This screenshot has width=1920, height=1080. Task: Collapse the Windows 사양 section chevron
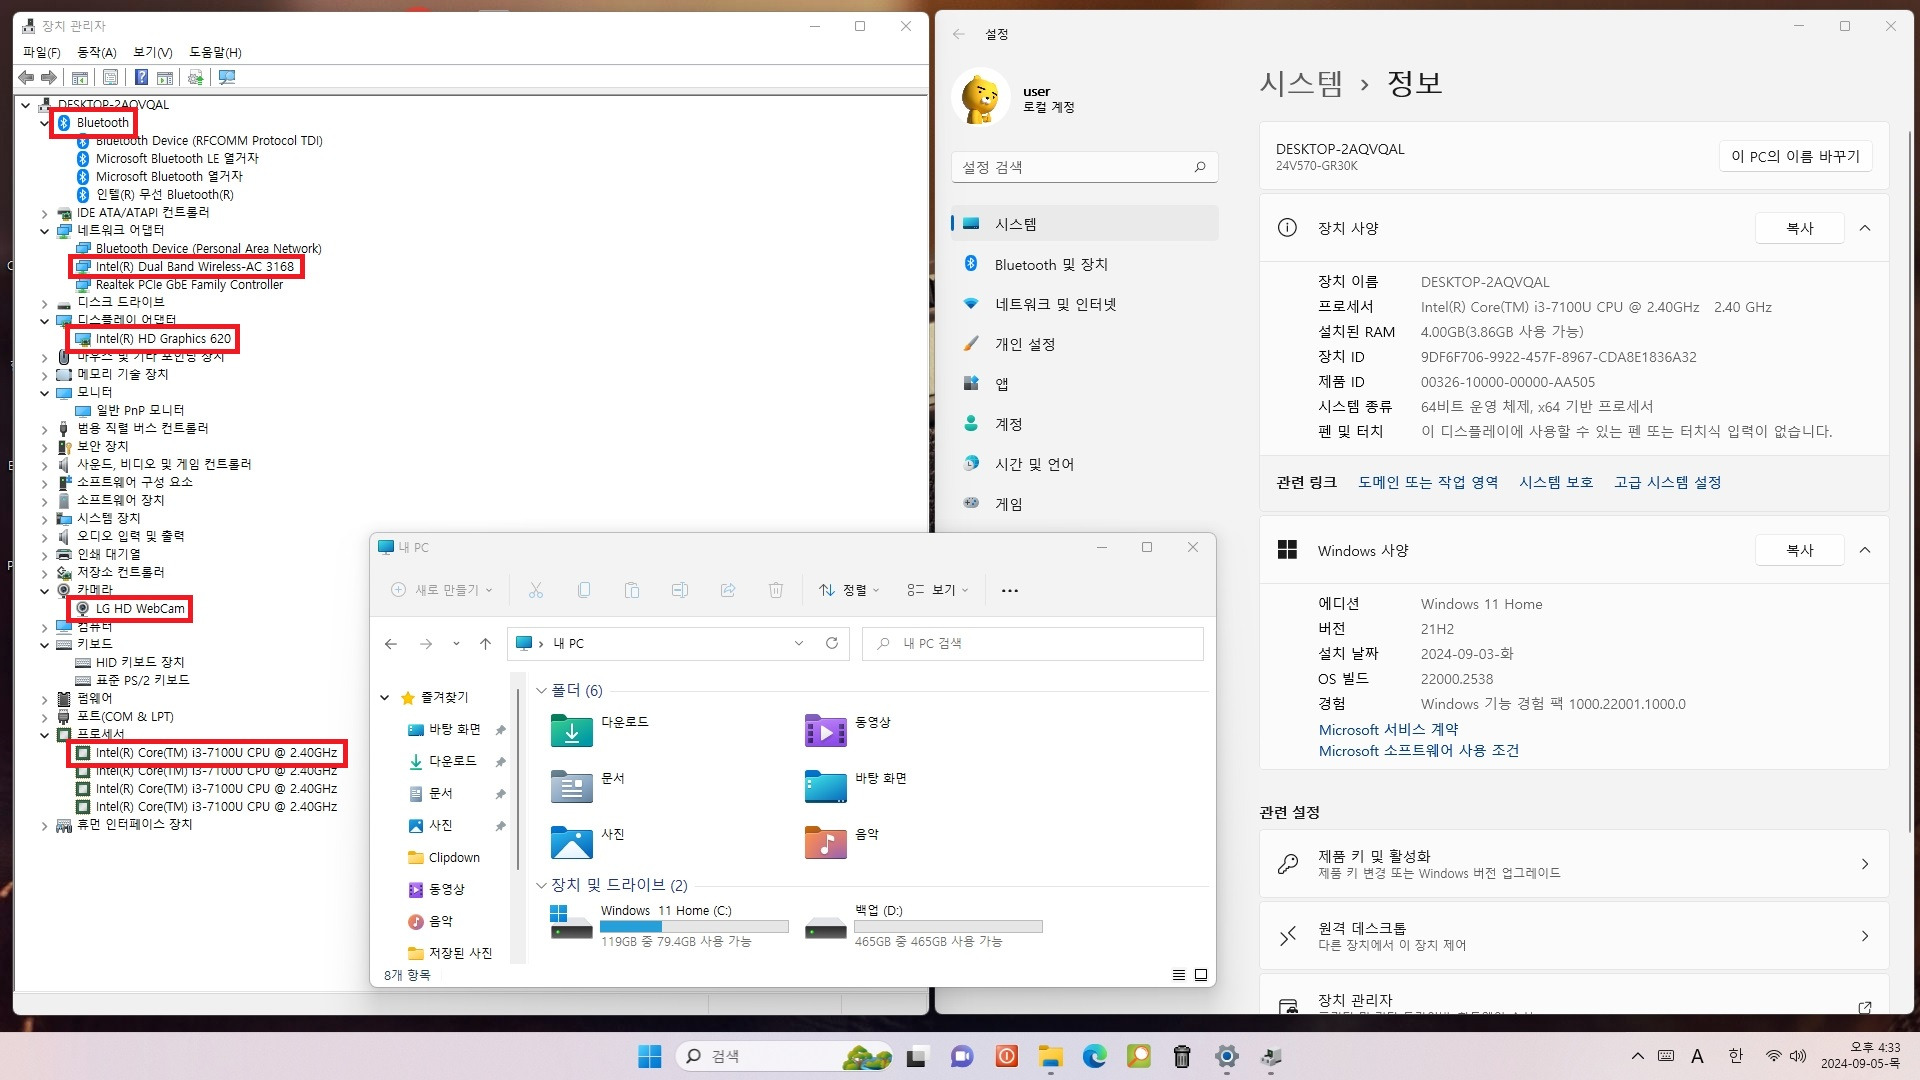[1865, 550]
